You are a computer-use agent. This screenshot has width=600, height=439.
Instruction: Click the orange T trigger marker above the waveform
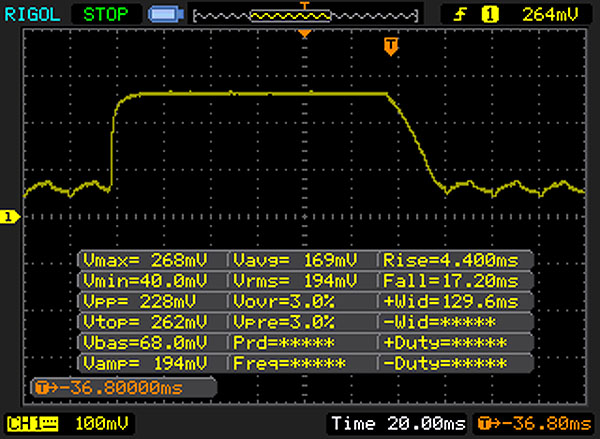pos(391,47)
